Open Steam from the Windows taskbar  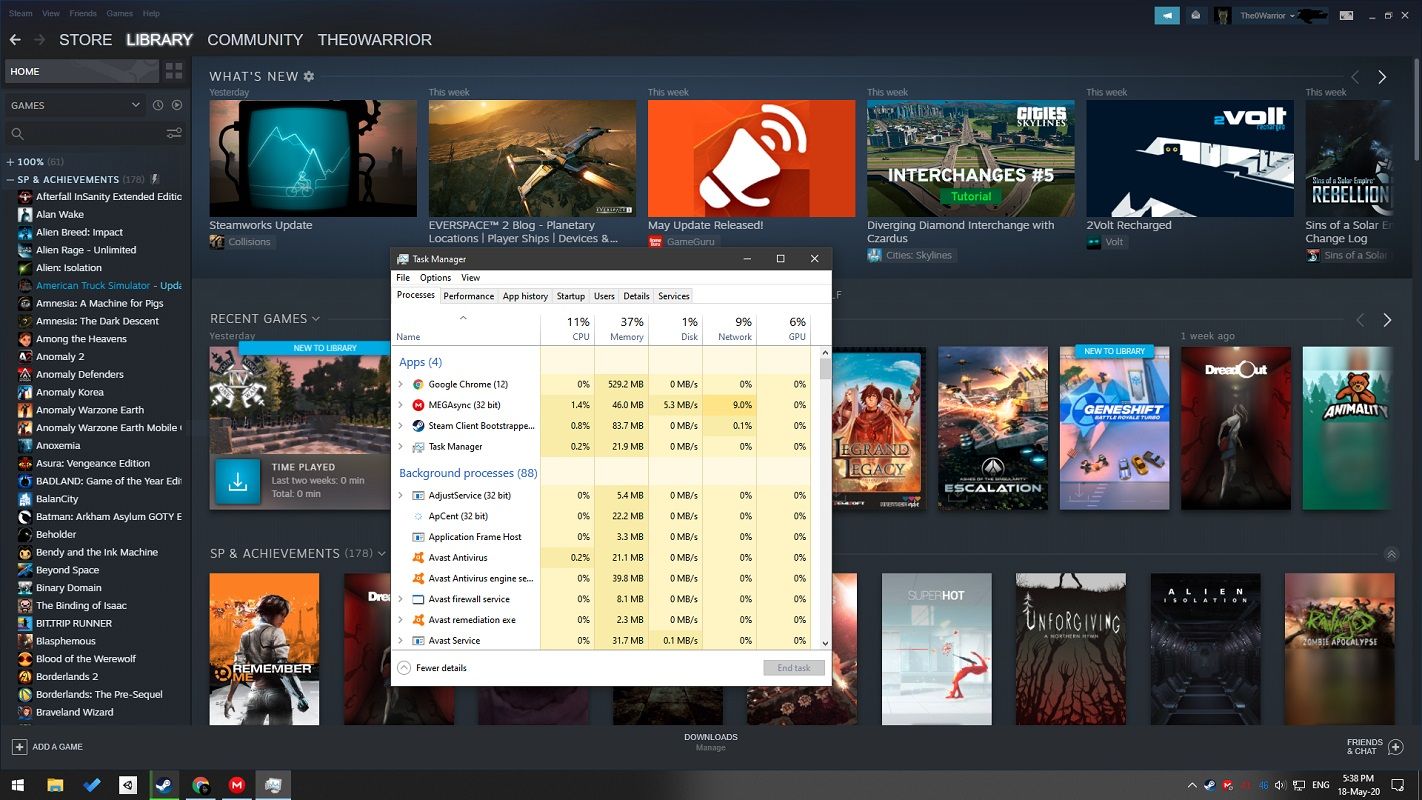pyautogui.click(x=163, y=786)
